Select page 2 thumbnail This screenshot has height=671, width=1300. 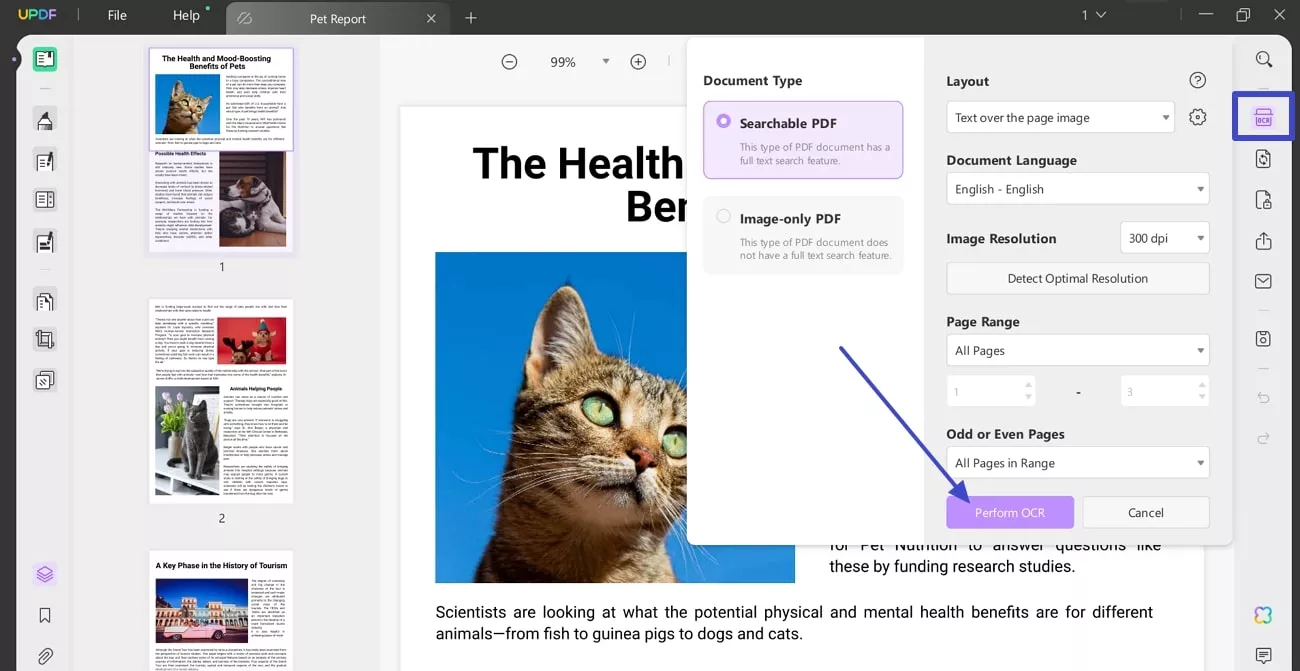coord(222,400)
